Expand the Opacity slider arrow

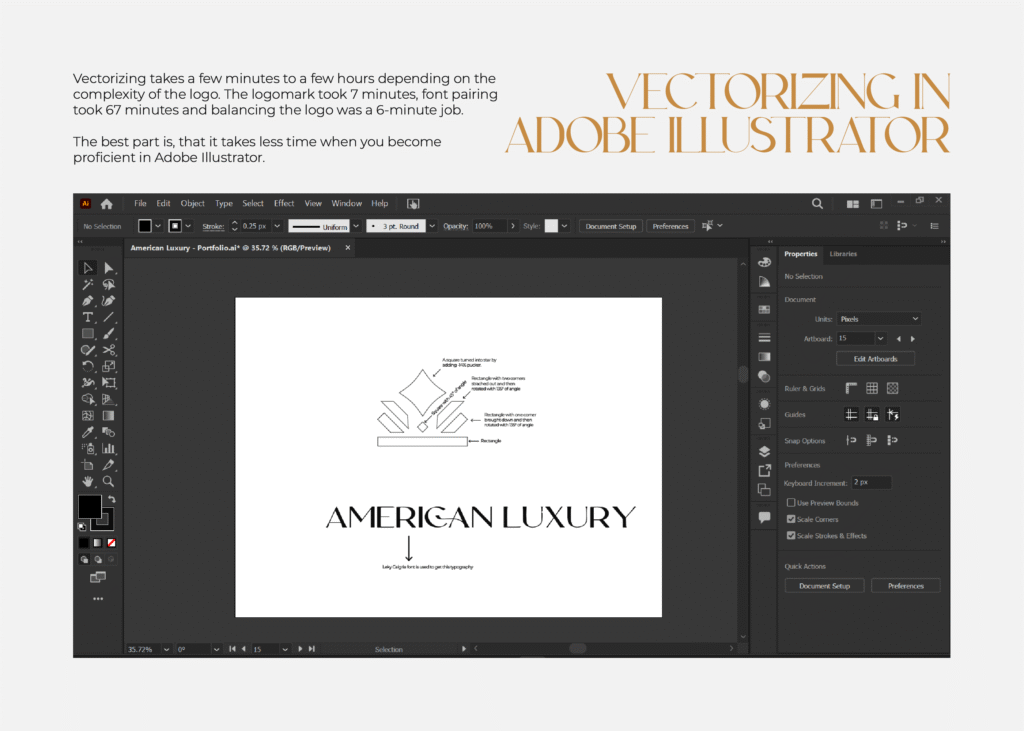click(513, 226)
